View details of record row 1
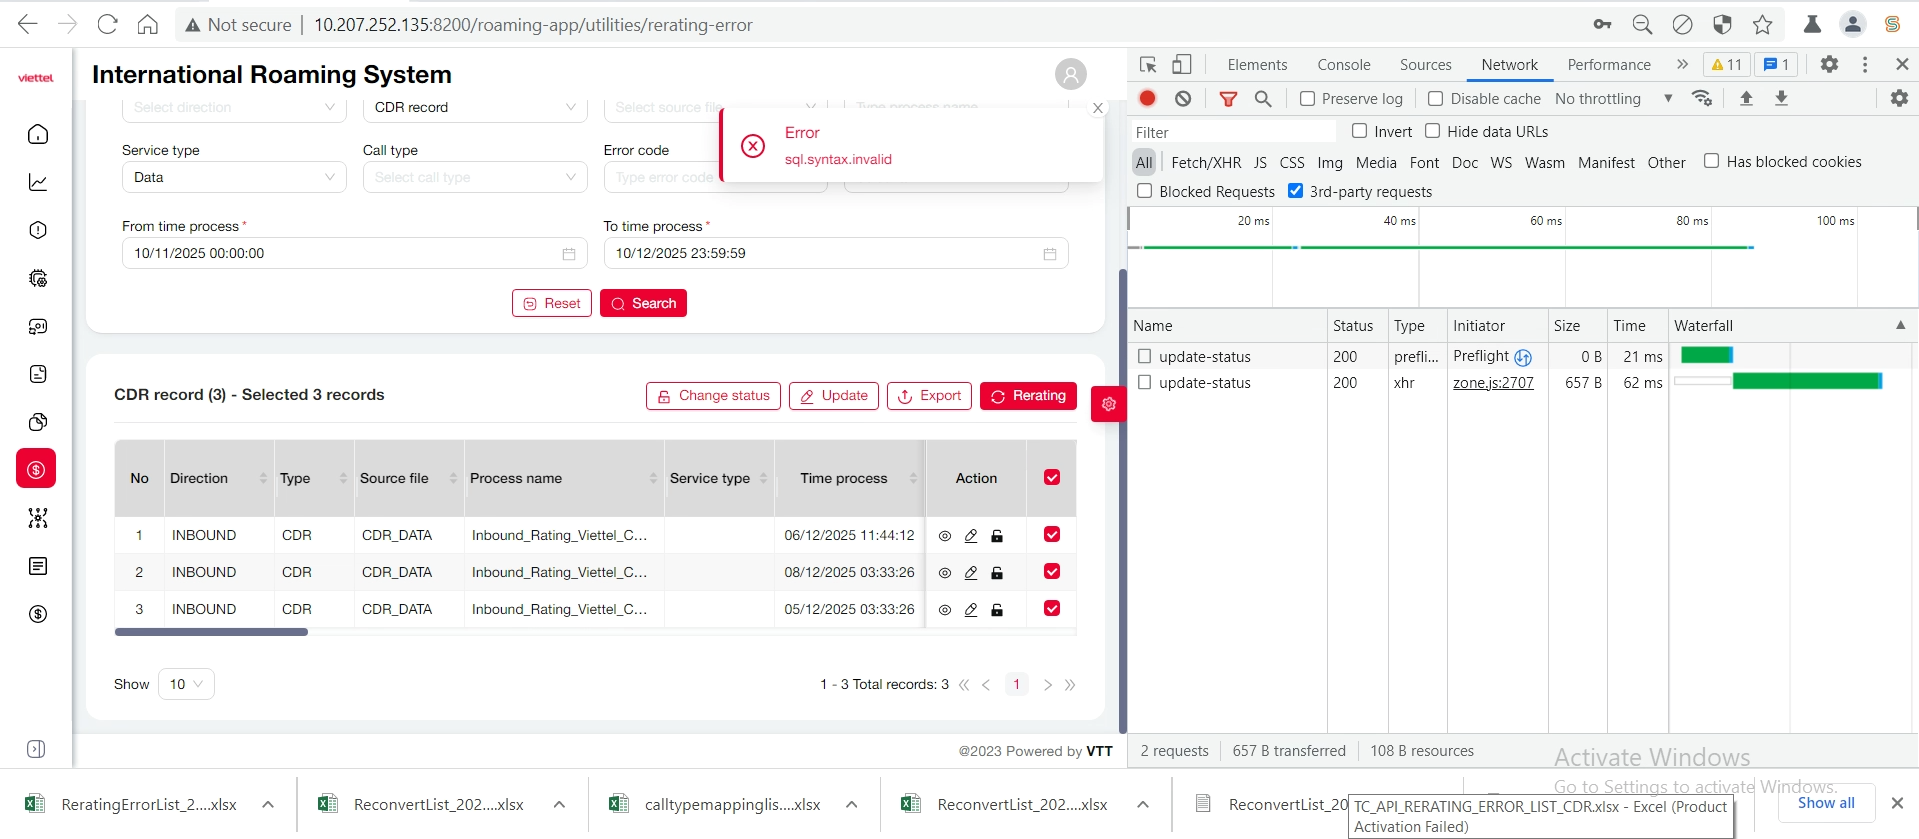The image size is (1919, 839). [x=944, y=536]
